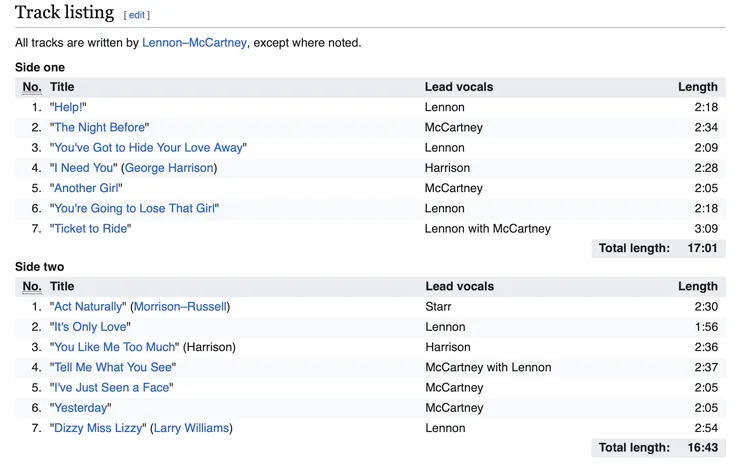Click the edit link beside Track listing
Screen dimensions: 740x466
pos(137,15)
